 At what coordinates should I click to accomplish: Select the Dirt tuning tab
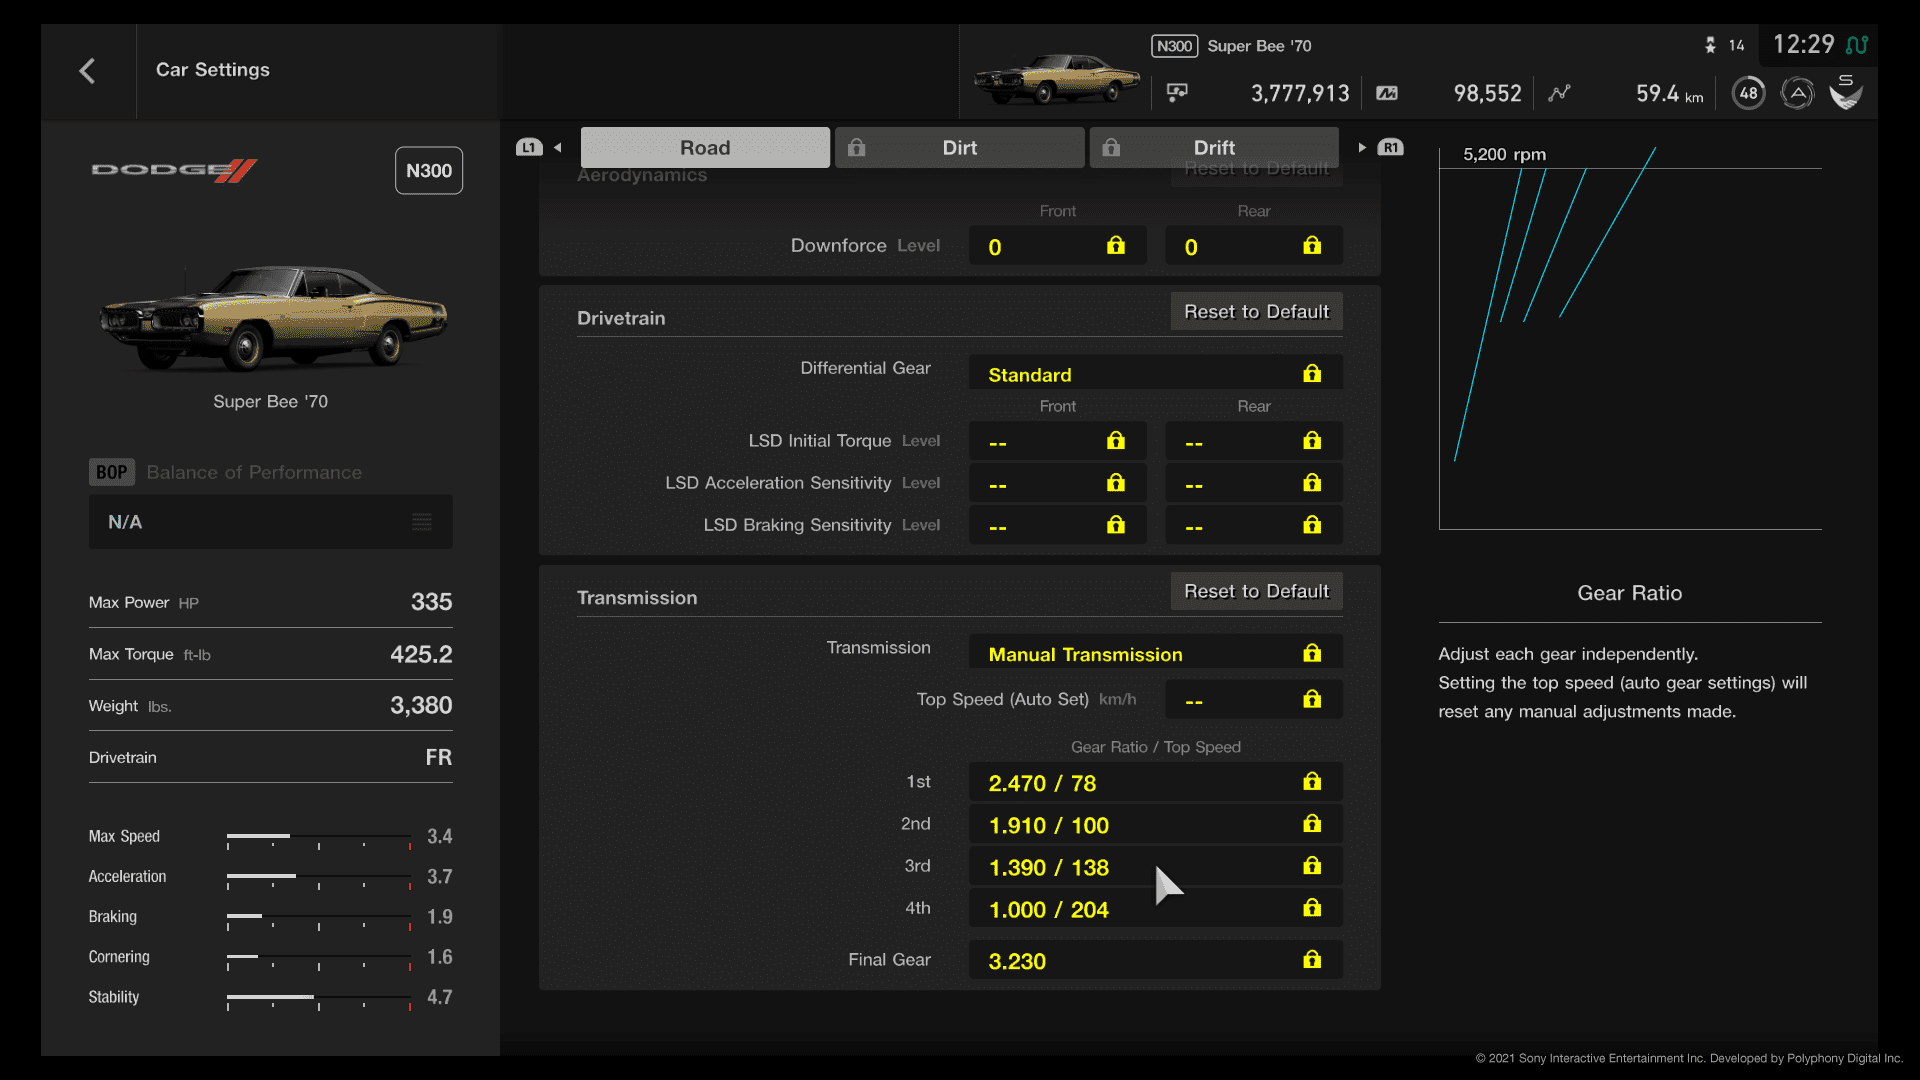coord(957,146)
